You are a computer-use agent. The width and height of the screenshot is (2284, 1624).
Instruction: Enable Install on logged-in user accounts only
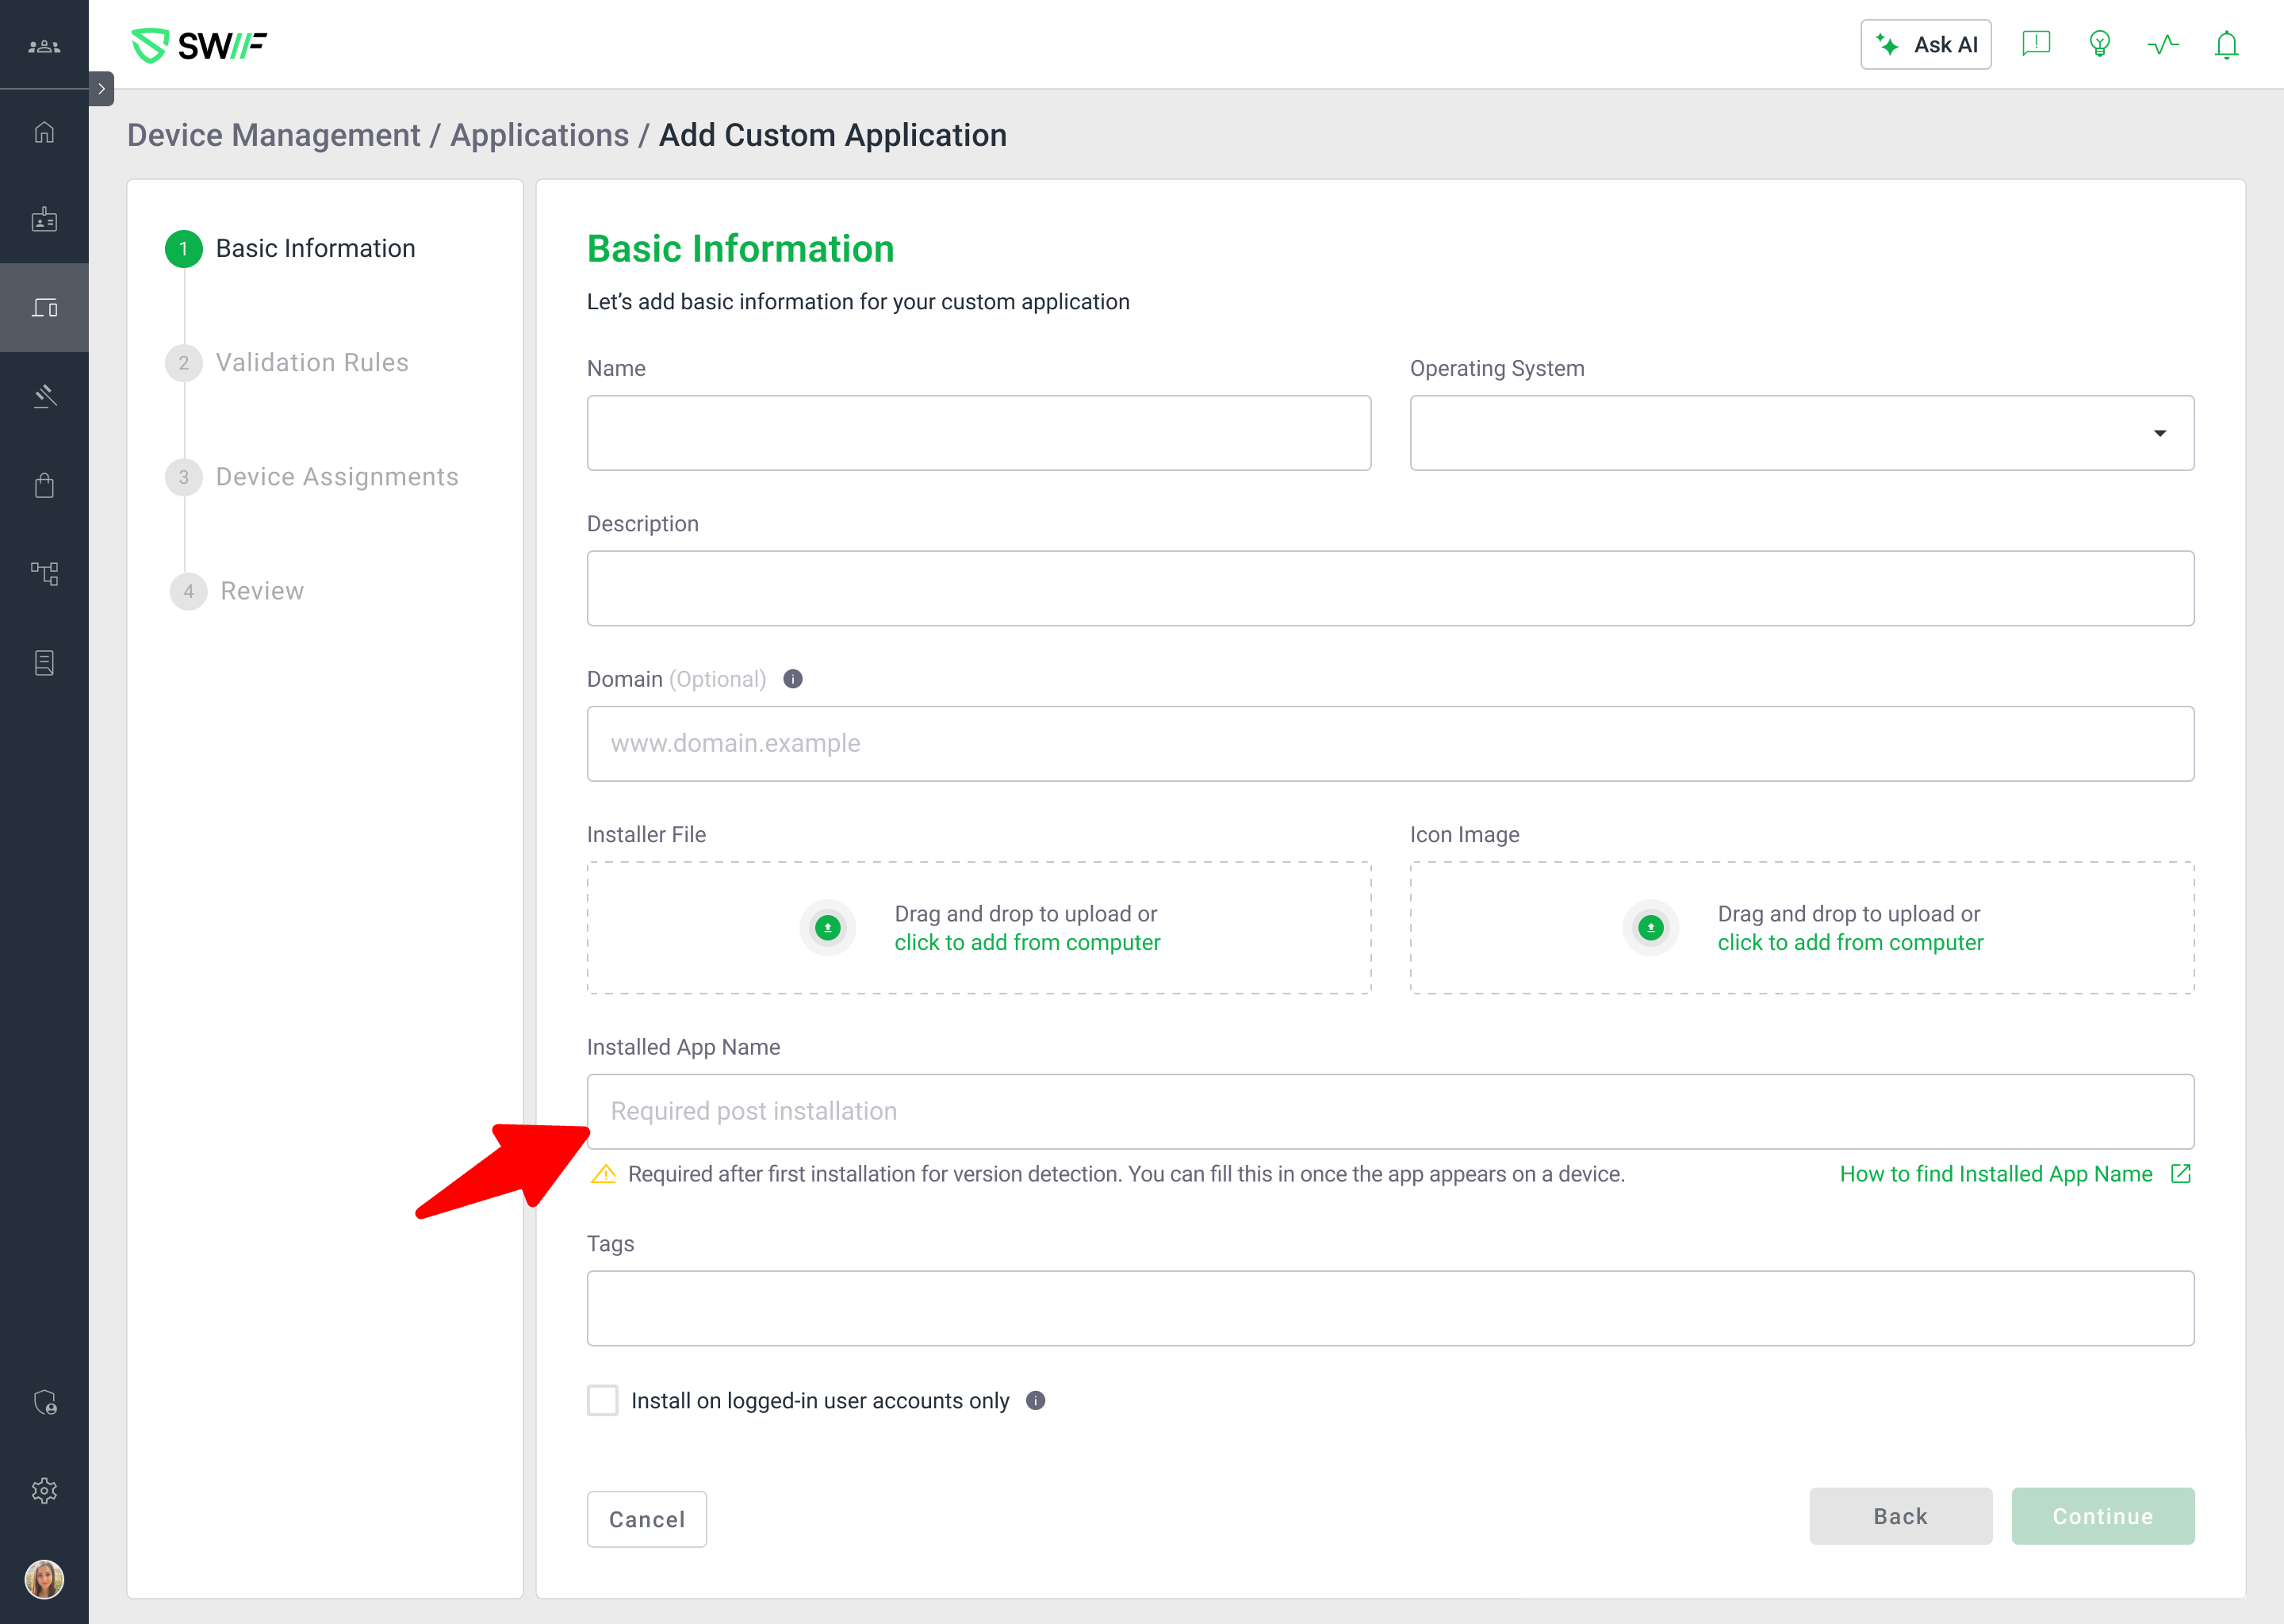pyautogui.click(x=602, y=1400)
